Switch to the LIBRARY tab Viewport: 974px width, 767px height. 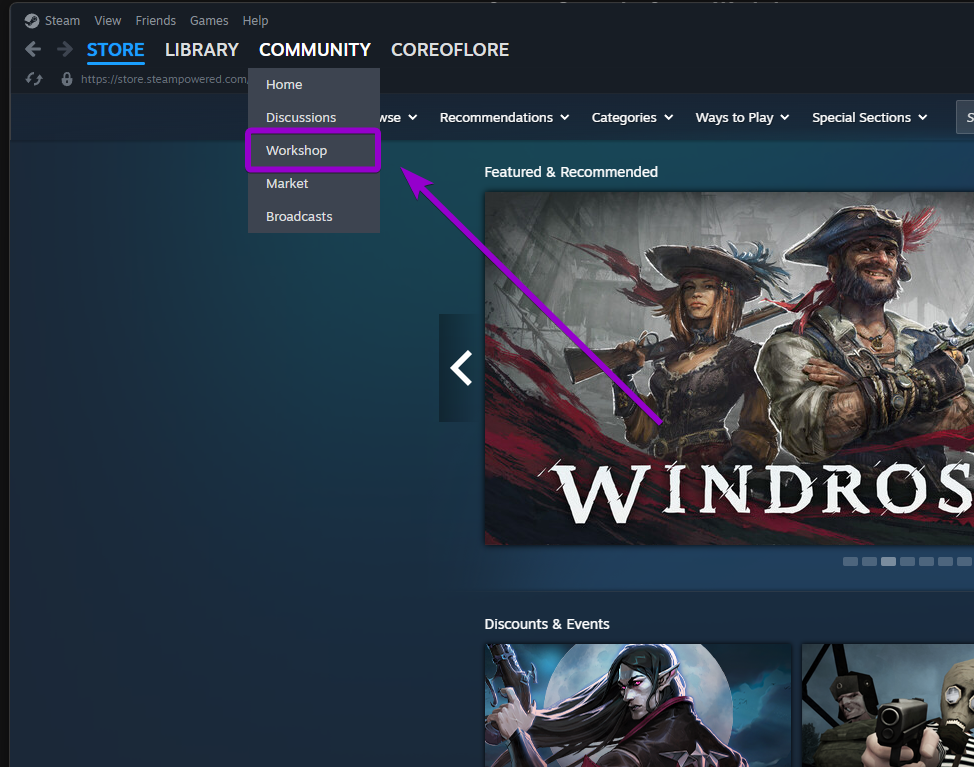(202, 50)
